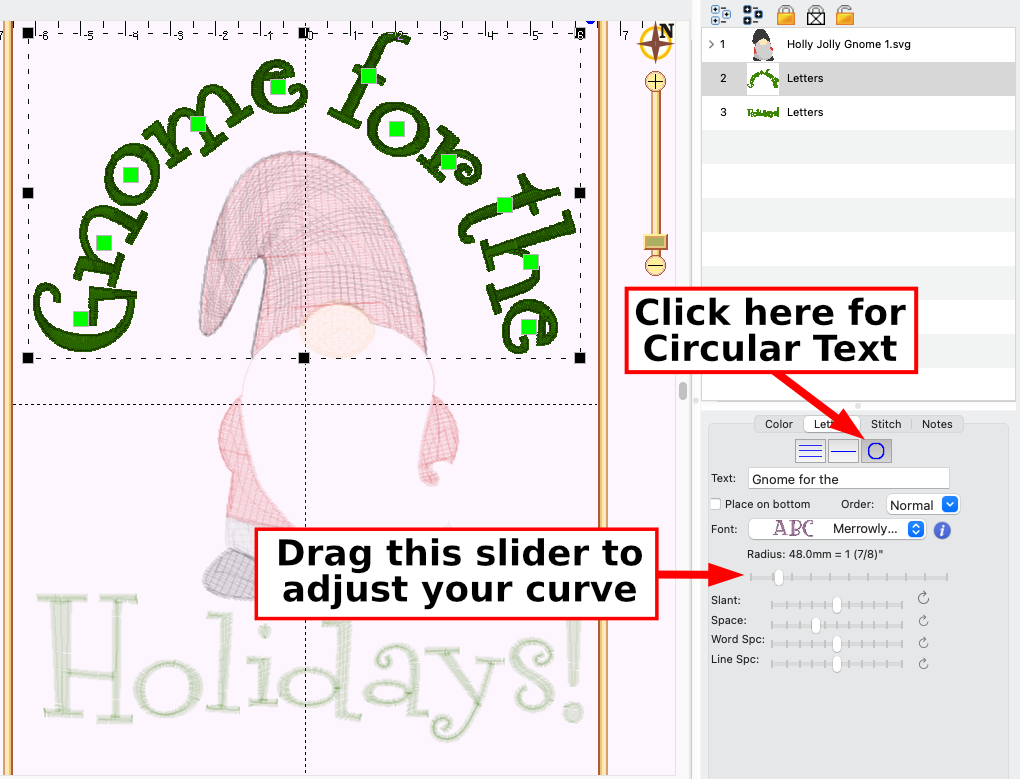Click the closed padlock lock icon
Image resolution: width=1020 pixels, height=779 pixels.
tap(785, 14)
